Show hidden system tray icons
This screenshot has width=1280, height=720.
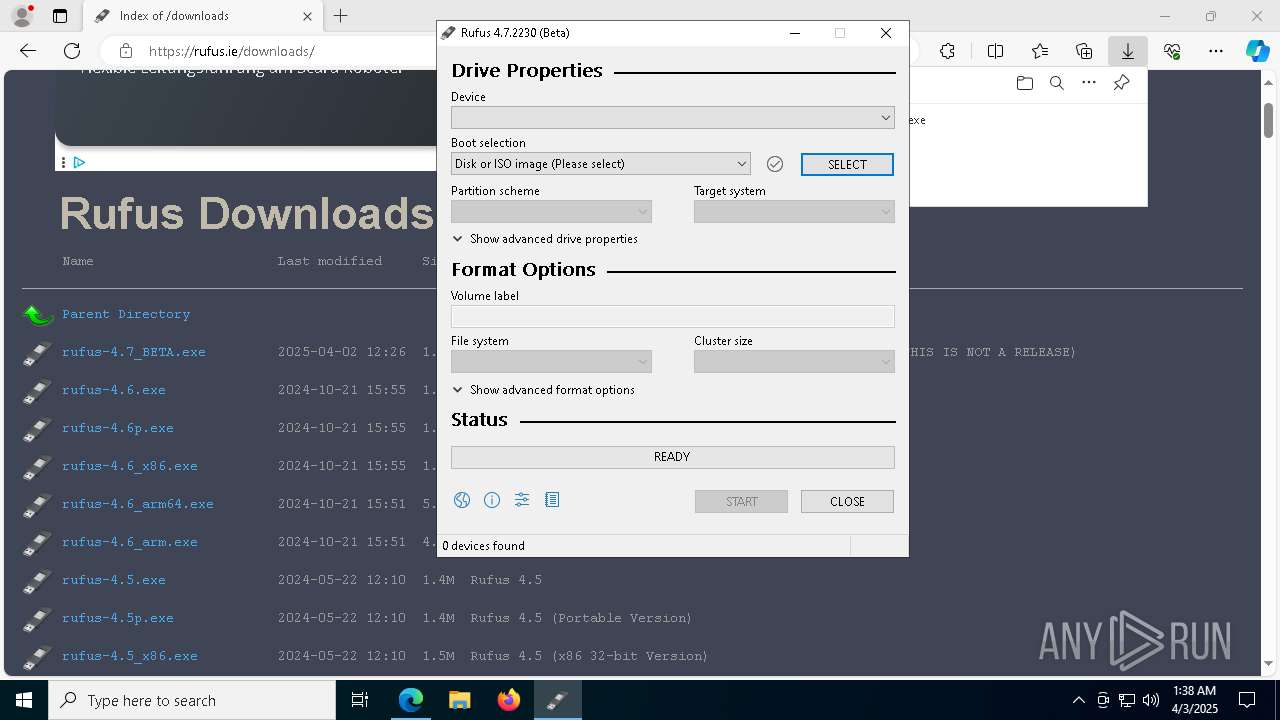coord(1078,700)
